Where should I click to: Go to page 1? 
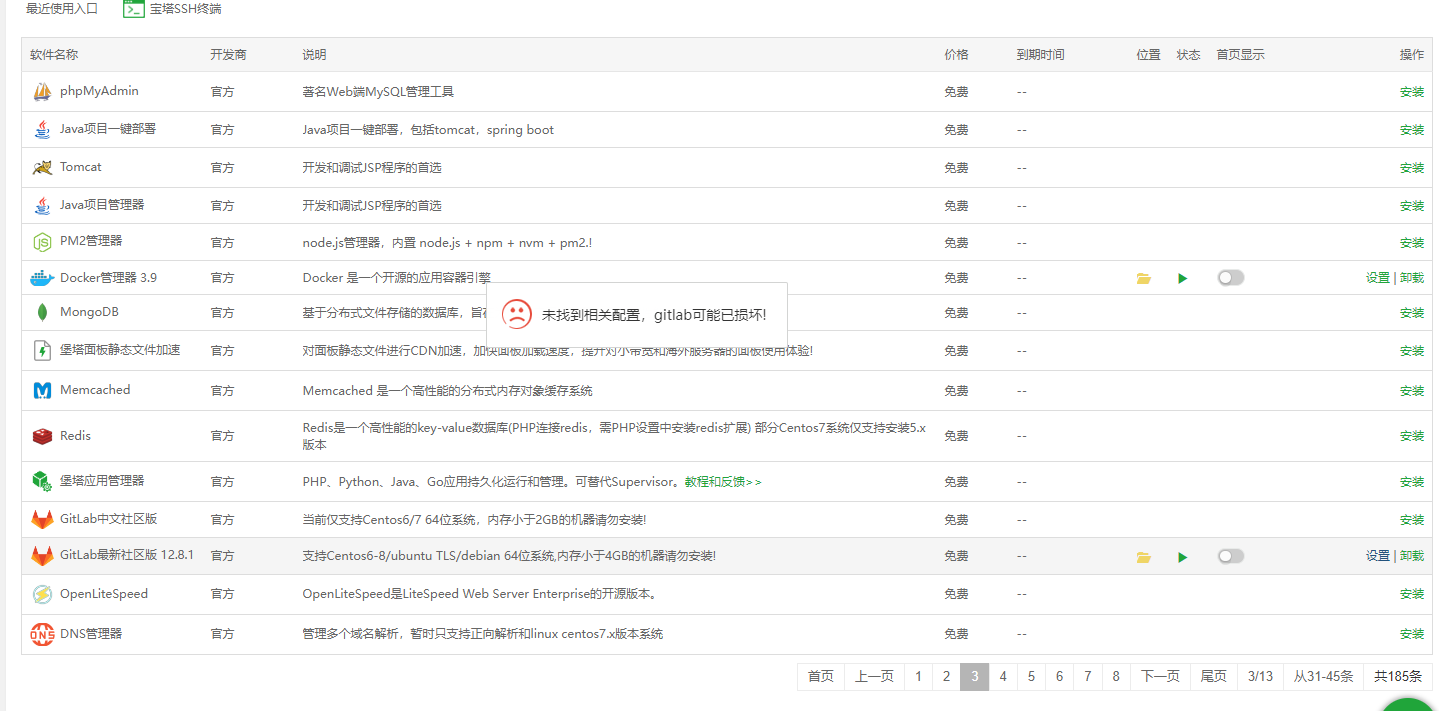coord(918,677)
